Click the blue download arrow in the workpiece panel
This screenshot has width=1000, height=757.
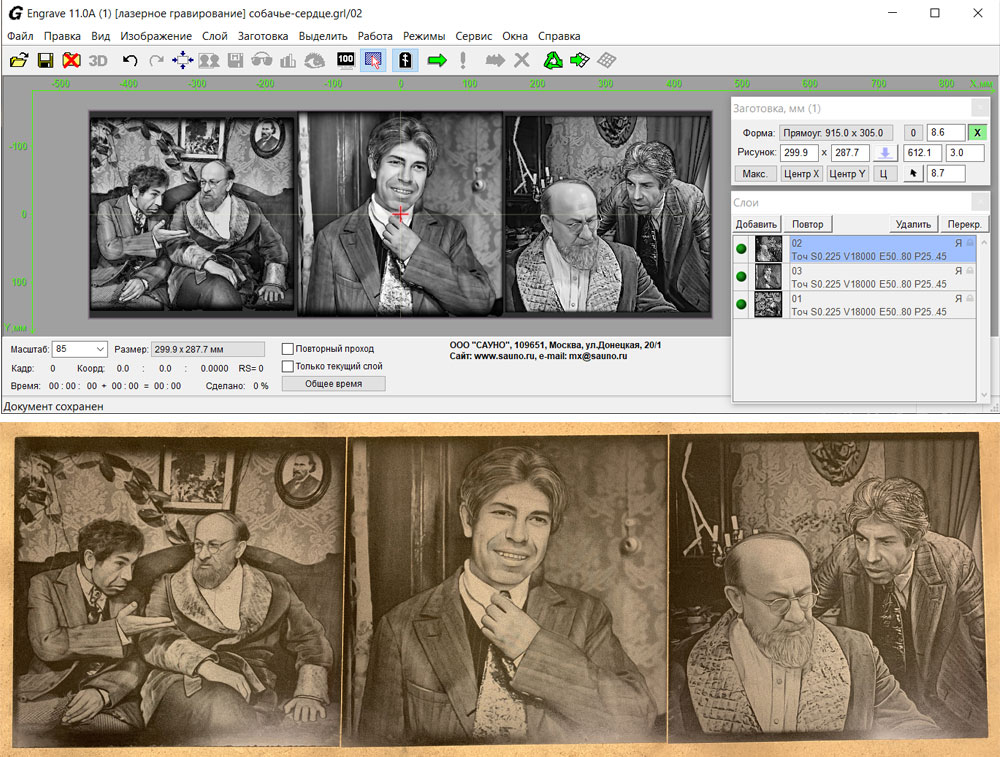[885, 153]
